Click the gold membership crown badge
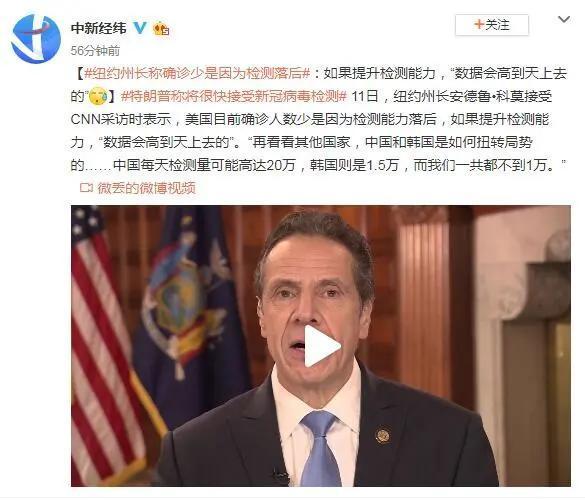Viewport: 585px width, 500px height. pos(161,28)
